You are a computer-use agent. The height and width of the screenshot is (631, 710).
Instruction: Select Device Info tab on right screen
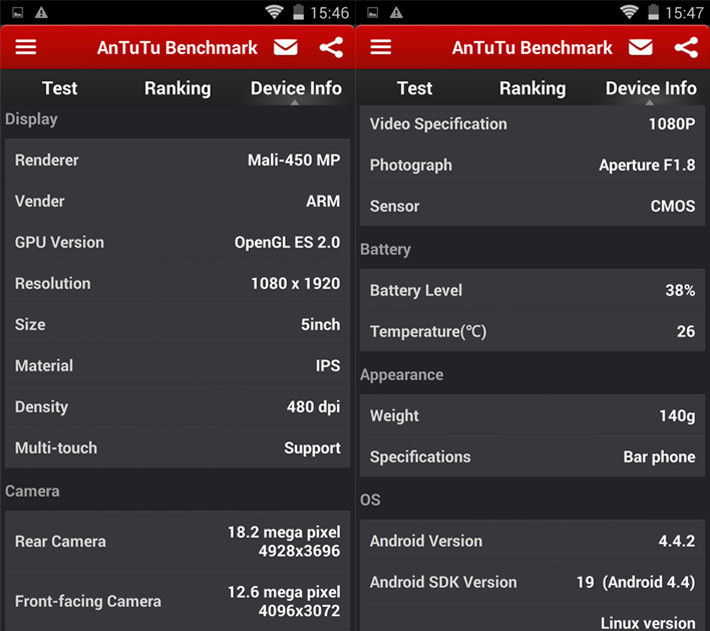click(x=651, y=88)
